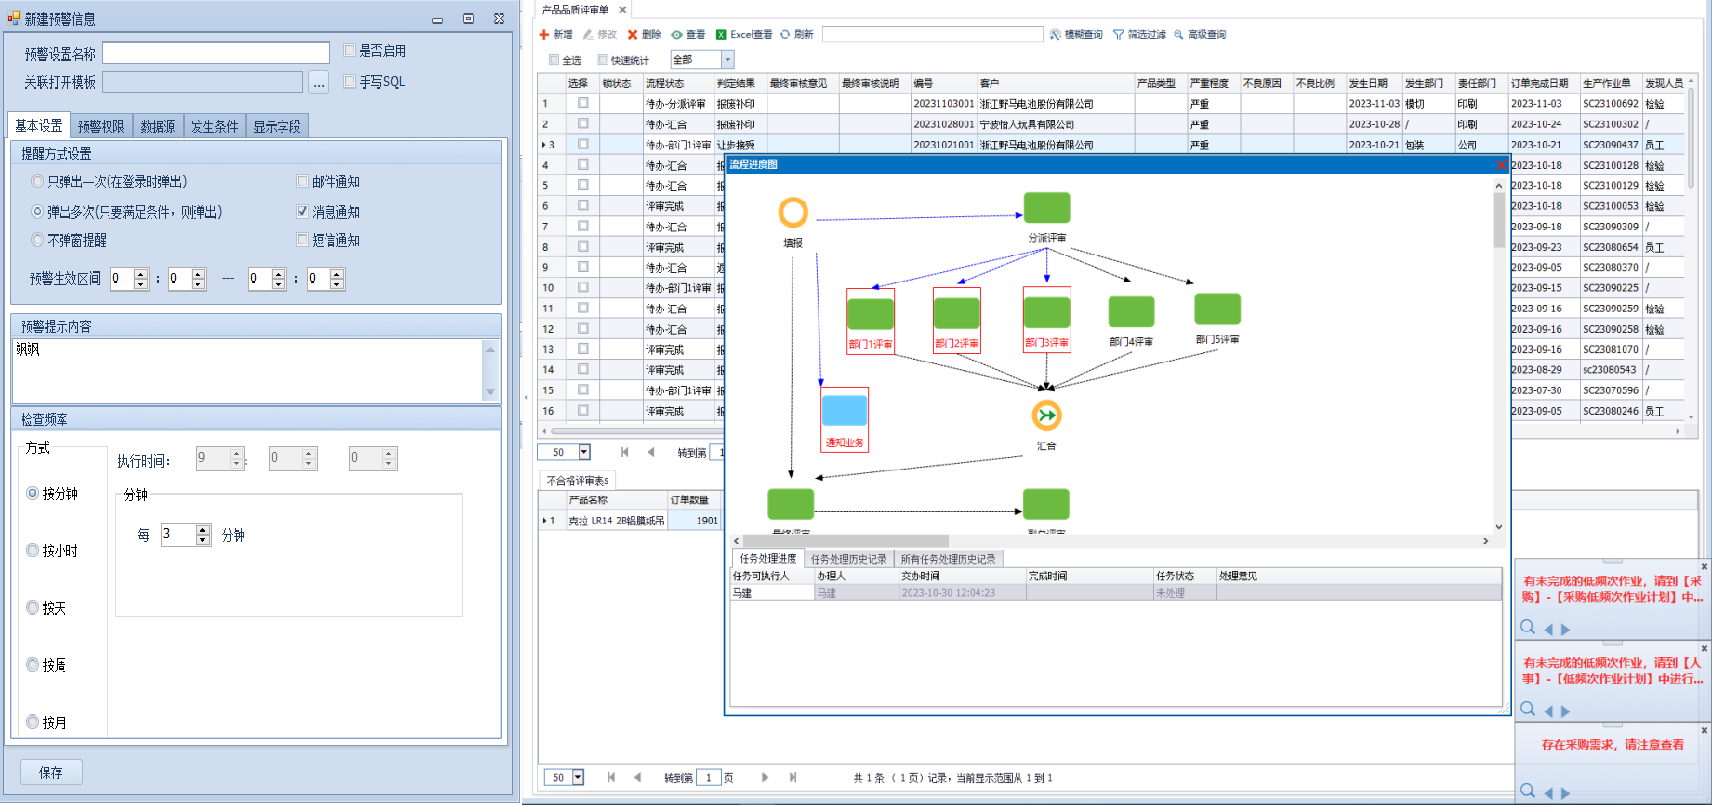This screenshot has width=1712, height=806.
Task: Click the ... browse button for 关联打开模板
Action: [318, 82]
